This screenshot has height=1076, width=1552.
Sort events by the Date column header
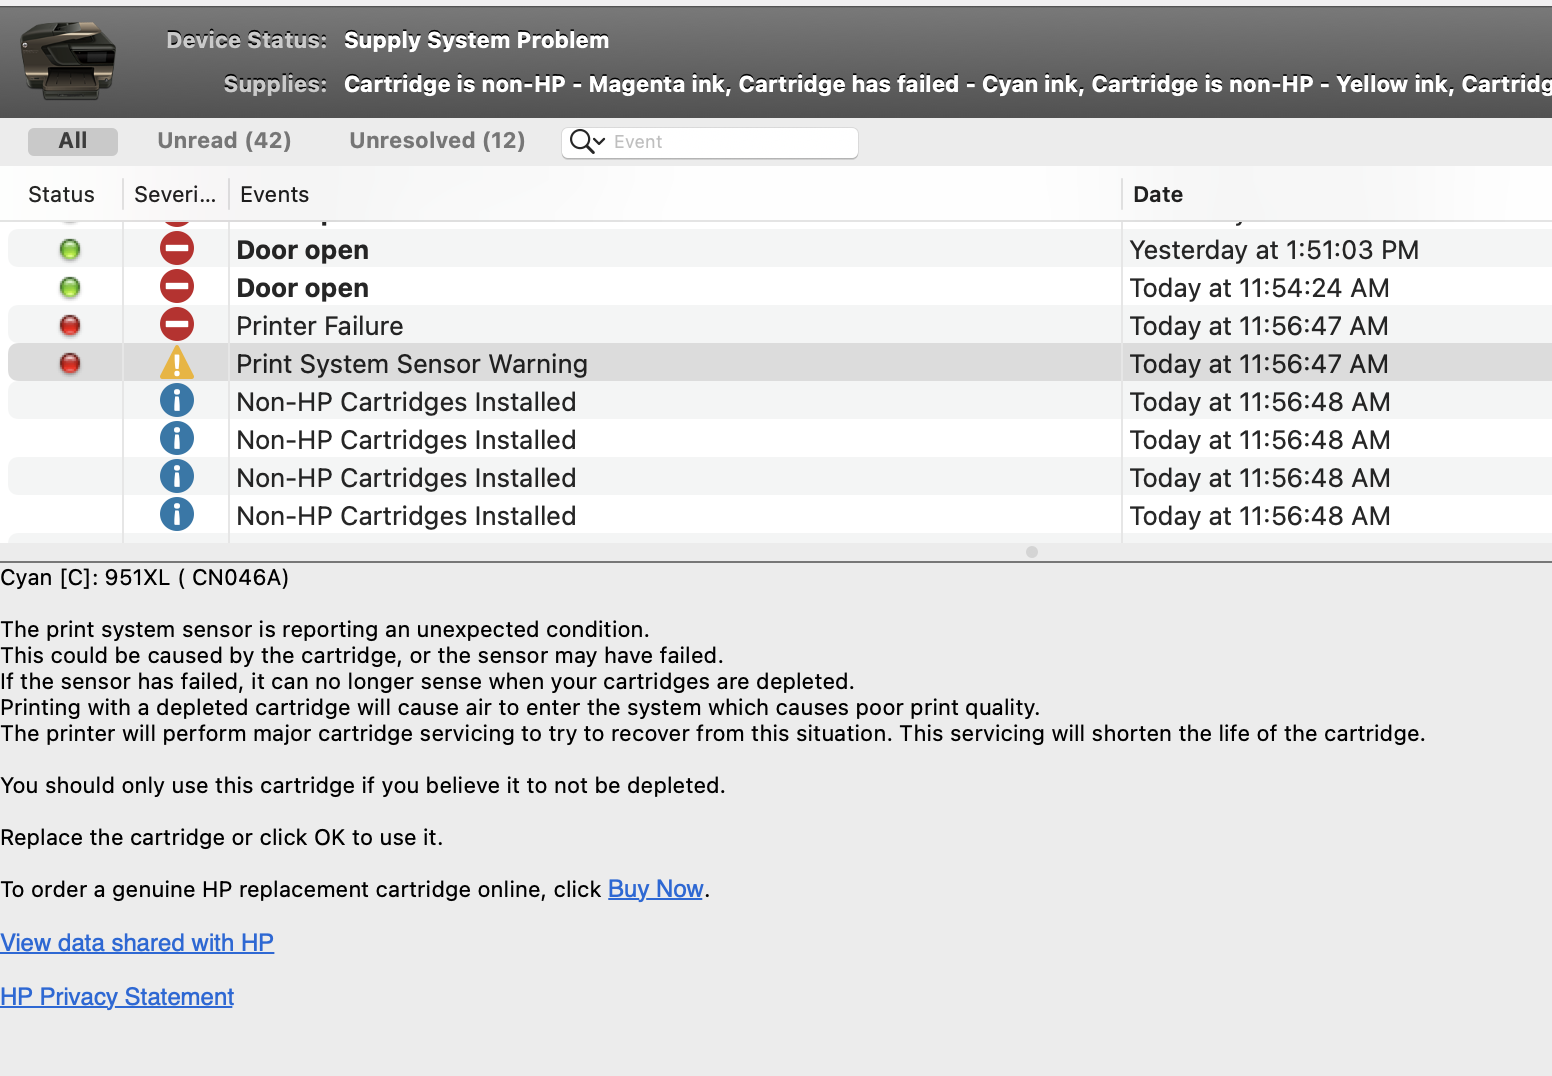click(x=1157, y=193)
